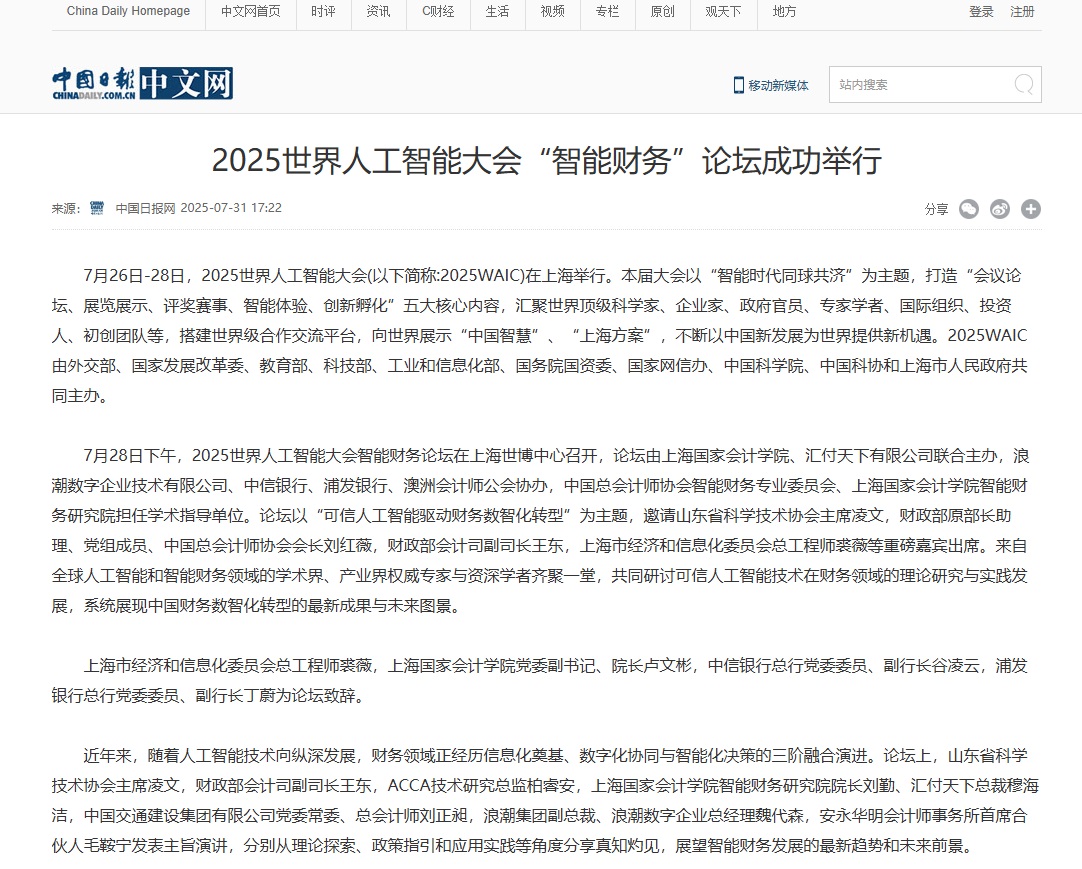Open the C财经 section
1082x869 pixels.
pos(437,12)
